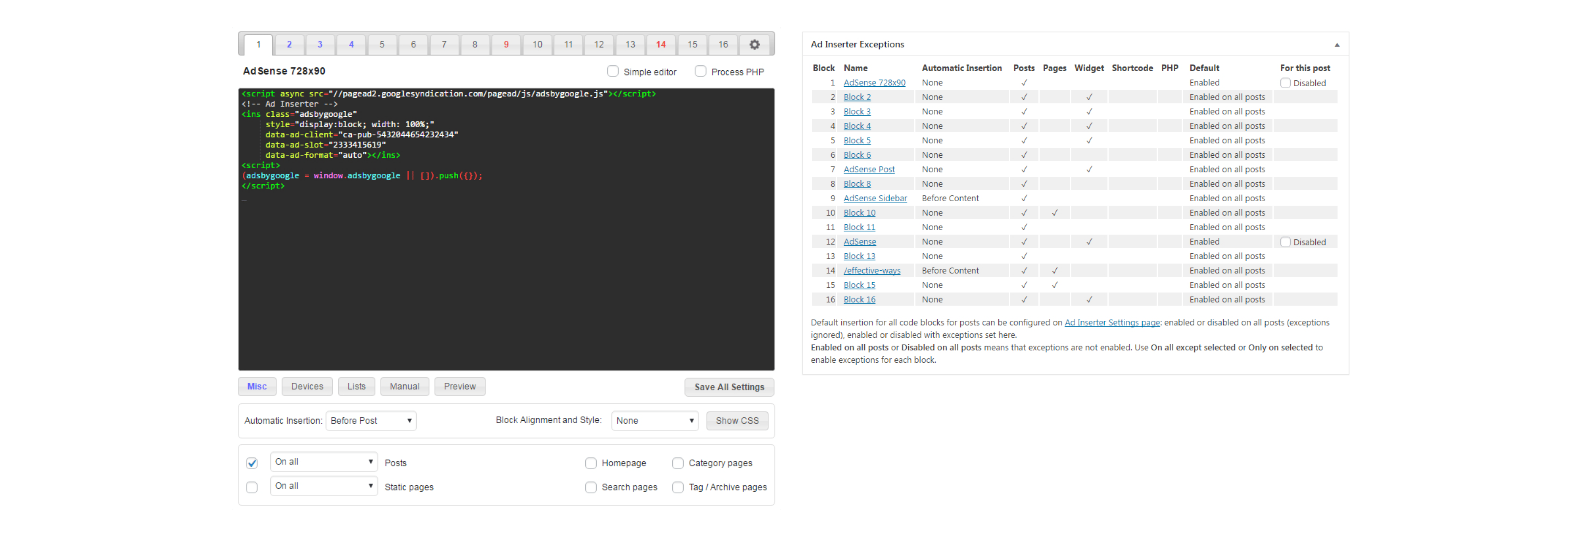1582x538 pixels.
Task: Switch to block tab 3
Action: pyautogui.click(x=320, y=45)
